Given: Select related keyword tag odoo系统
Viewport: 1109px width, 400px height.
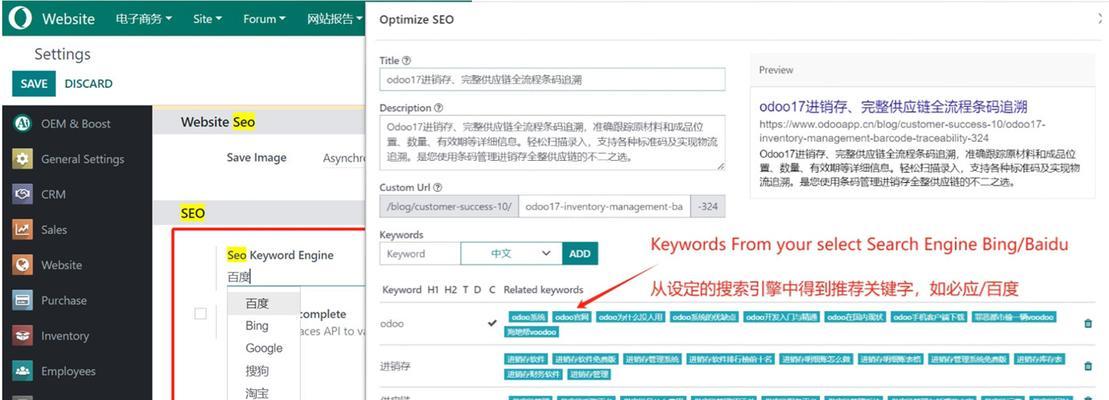Looking at the screenshot, I should tap(528, 317).
